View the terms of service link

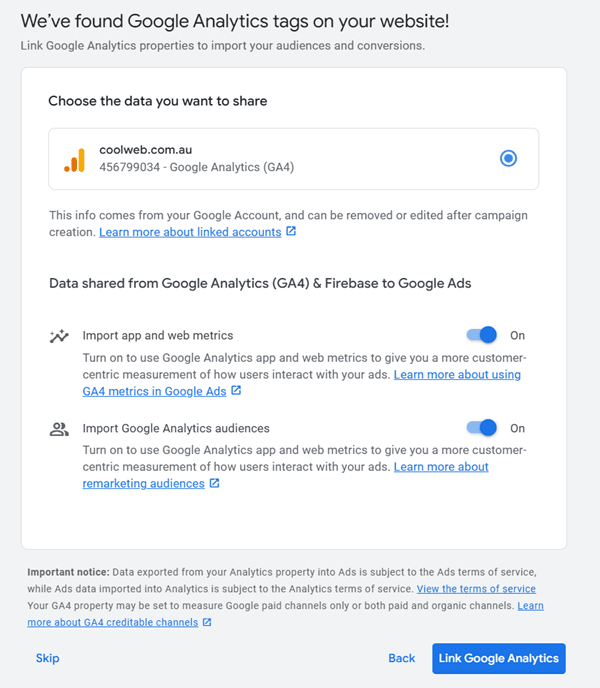[x=476, y=588]
